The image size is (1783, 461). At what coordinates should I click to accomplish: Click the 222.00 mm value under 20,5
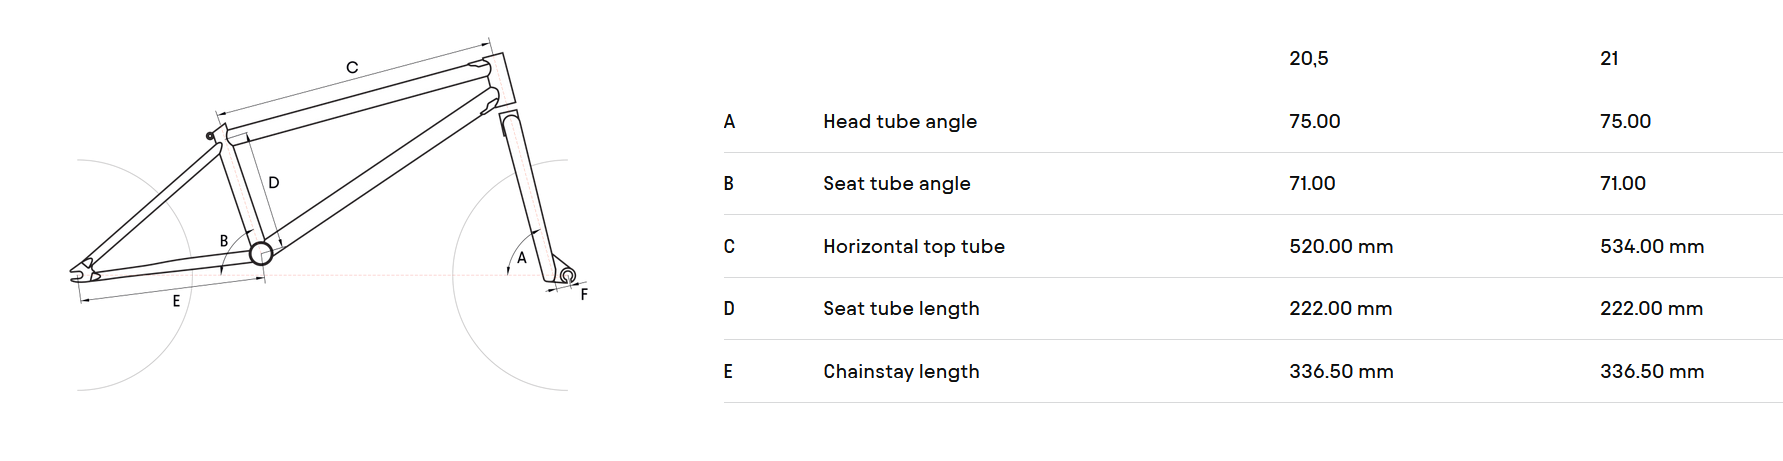coord(1341,309)
